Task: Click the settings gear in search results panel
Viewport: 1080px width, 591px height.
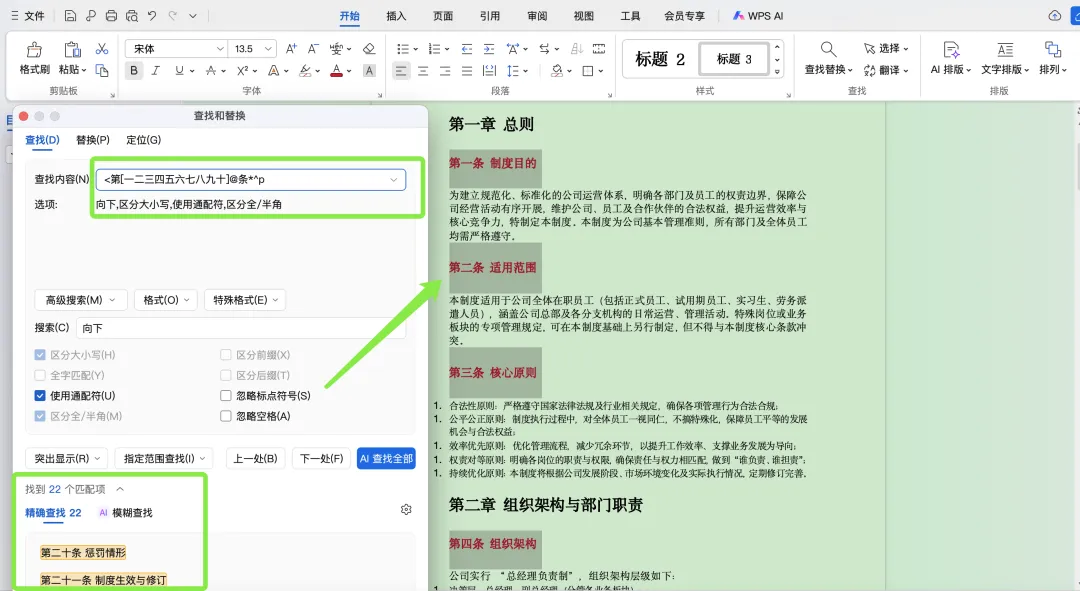Action: click(x=406, y=509)
